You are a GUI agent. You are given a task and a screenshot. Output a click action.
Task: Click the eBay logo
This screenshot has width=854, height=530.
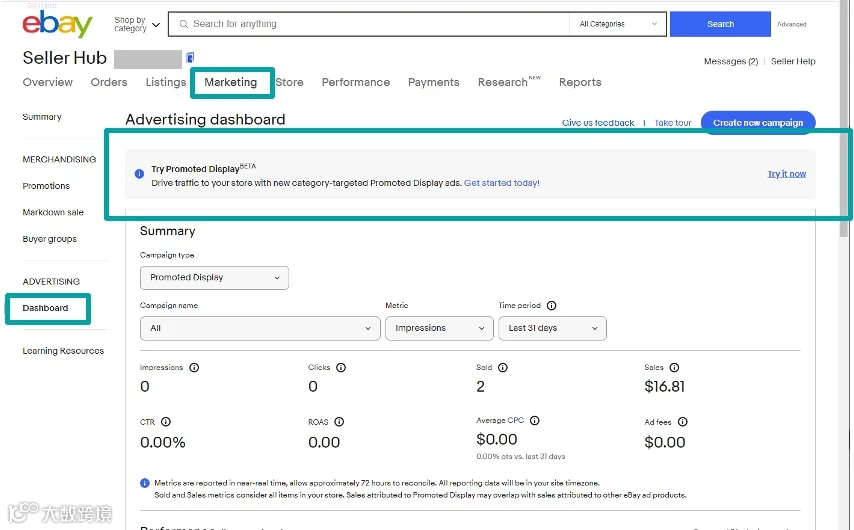57,25
